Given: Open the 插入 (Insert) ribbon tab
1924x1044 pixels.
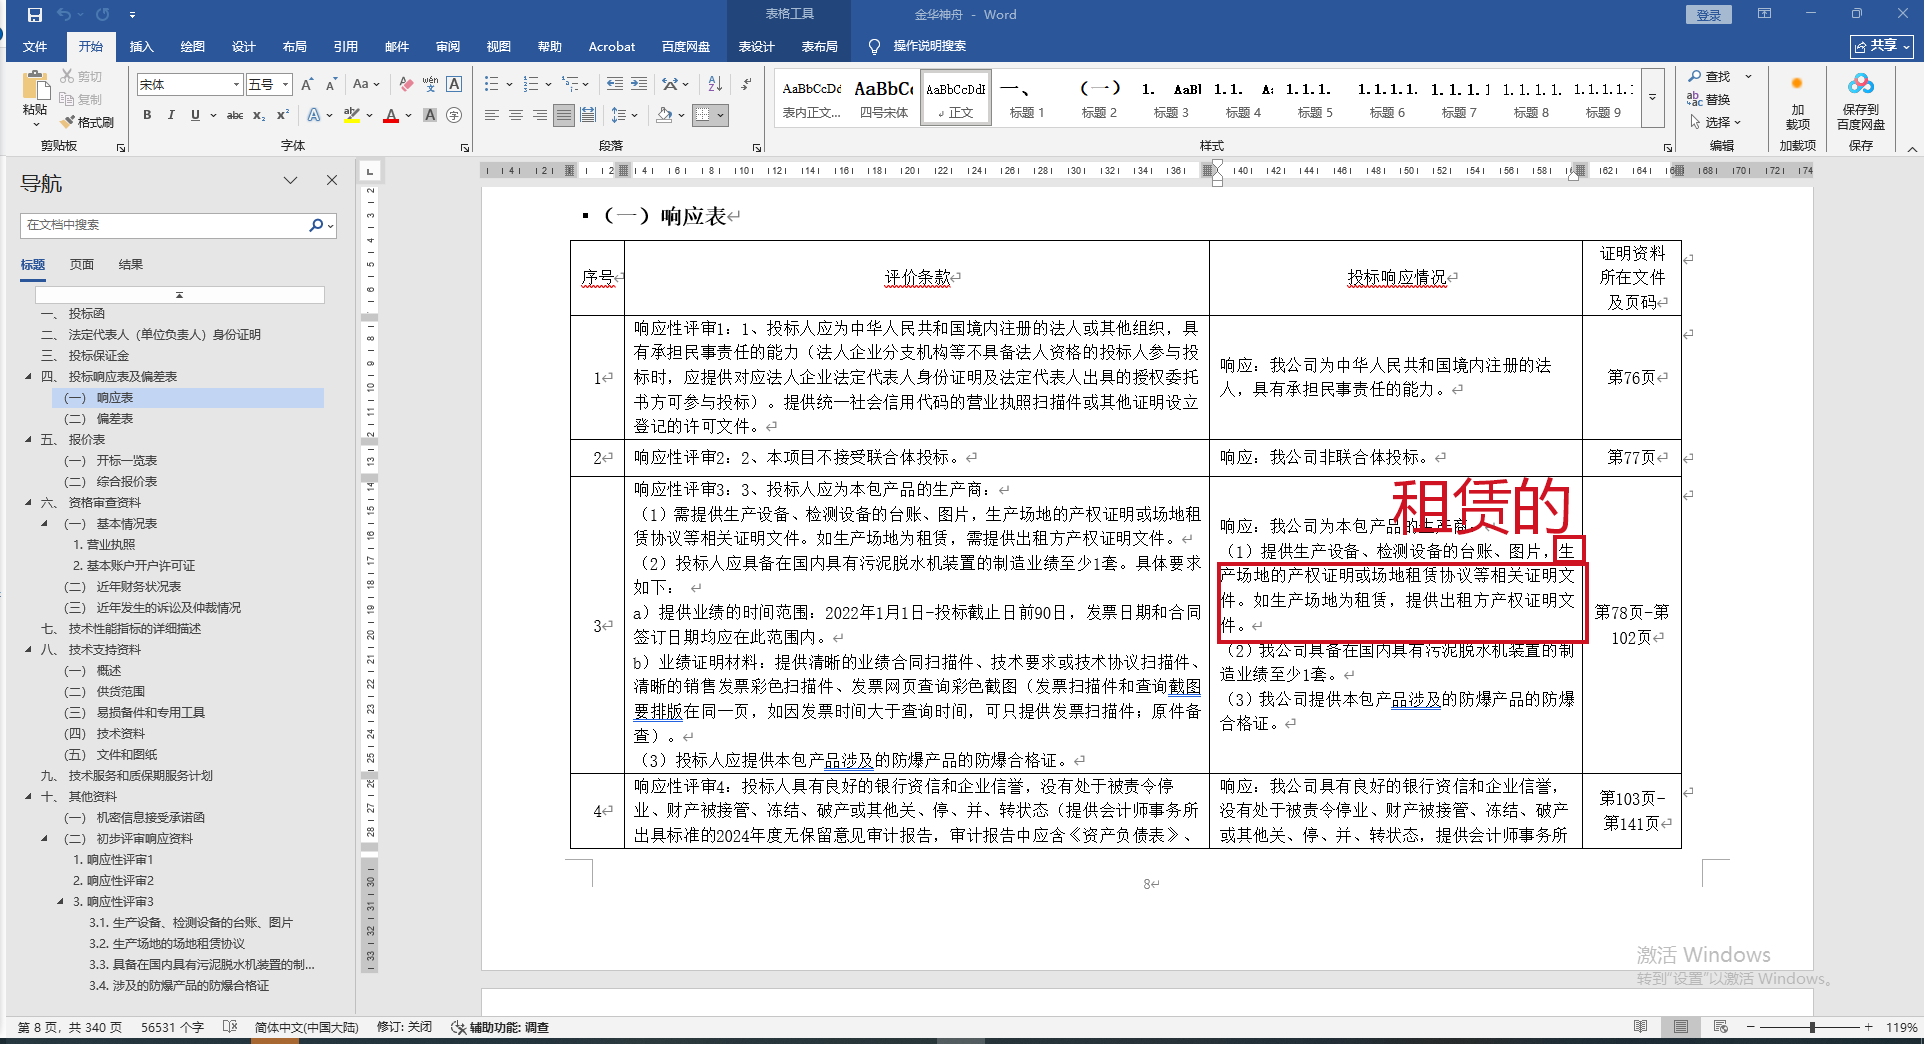Looking at the screenshot, I should tap(142, 46).
